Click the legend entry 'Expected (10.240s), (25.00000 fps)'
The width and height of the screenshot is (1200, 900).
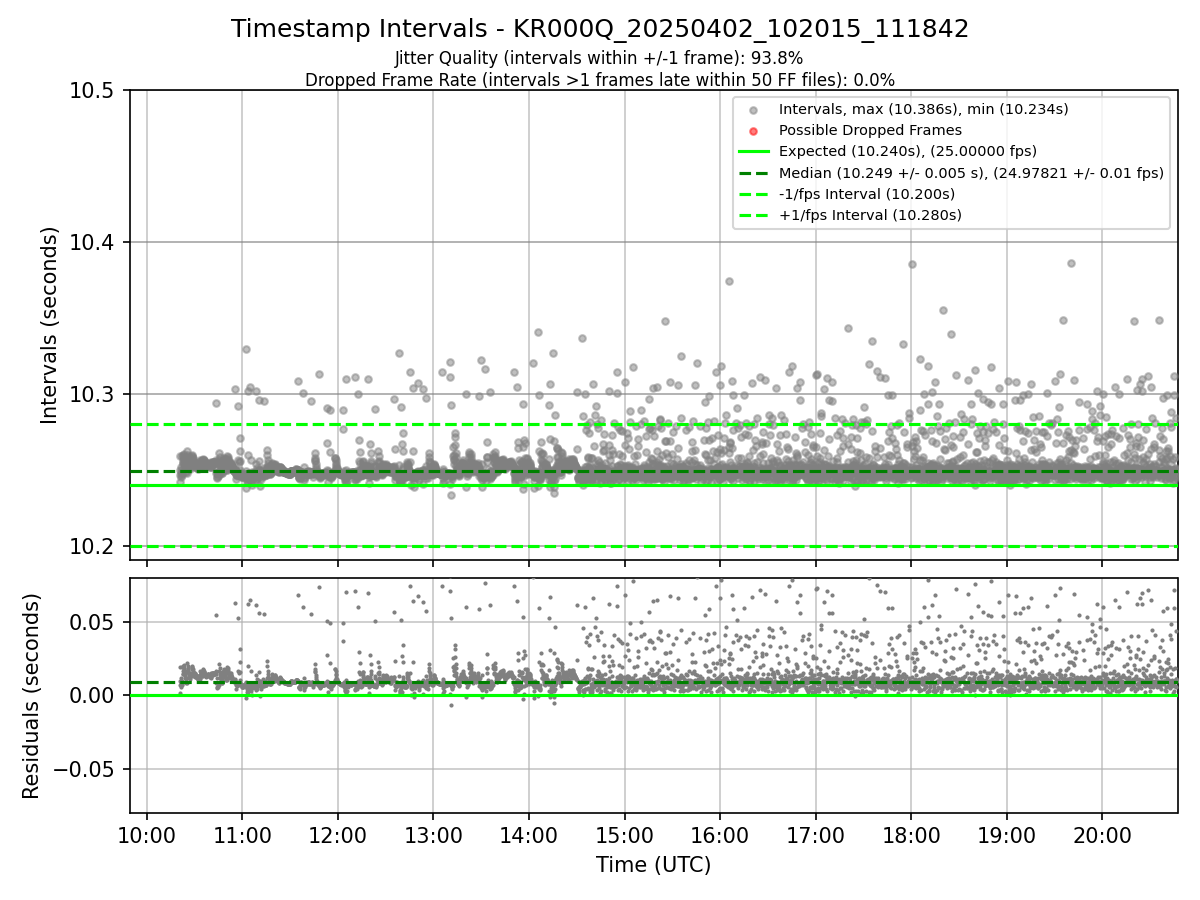pos(908,151)
